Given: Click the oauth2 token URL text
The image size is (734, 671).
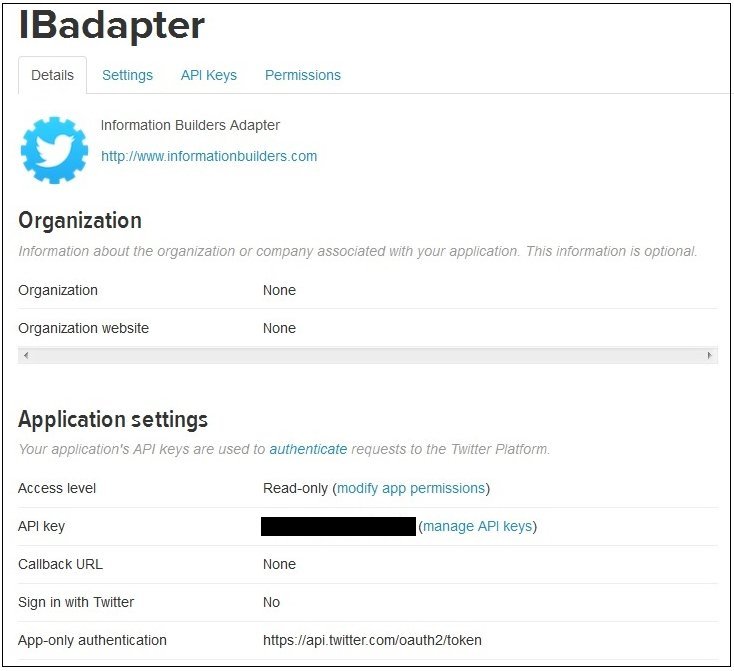Looking at the screenshot, I should pyautogui.click(x=372, y=640).
